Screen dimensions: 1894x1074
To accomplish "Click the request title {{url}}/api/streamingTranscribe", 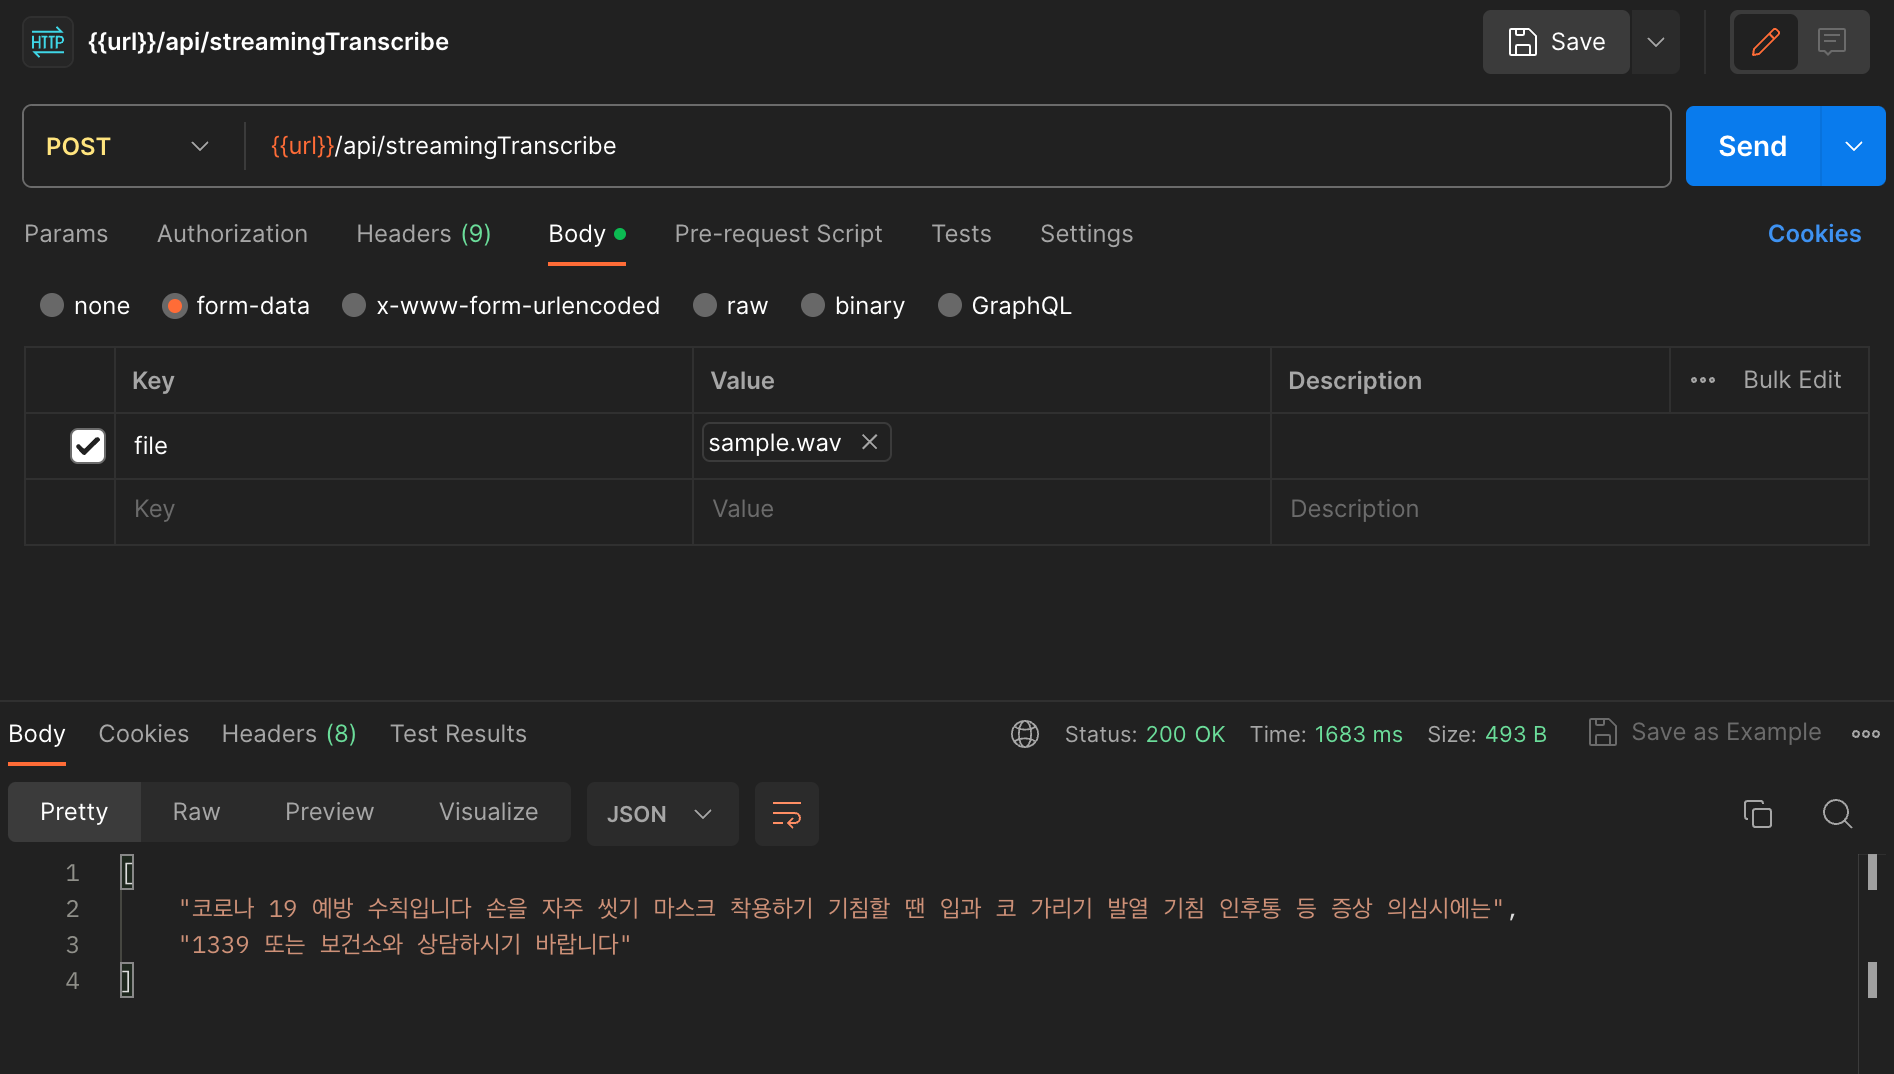I will 268,42.
